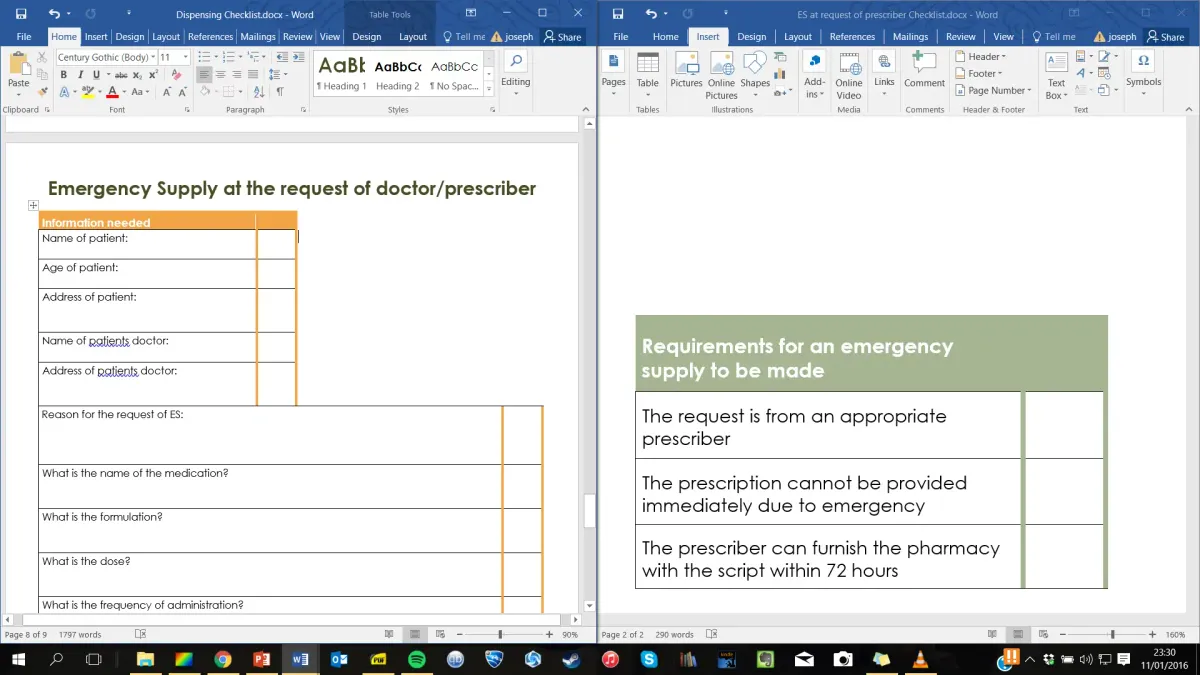Align text left in Paragraph group
The image size is (1200, 675).
204,75
